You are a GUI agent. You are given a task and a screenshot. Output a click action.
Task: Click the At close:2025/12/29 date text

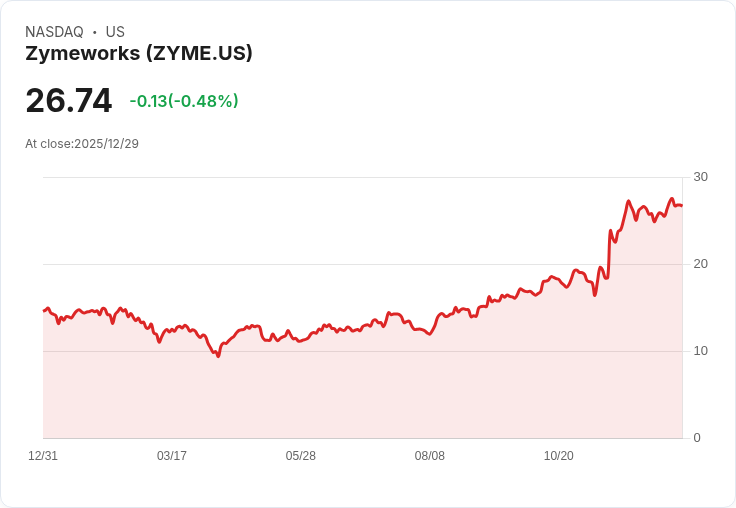(x=82, y=144)
